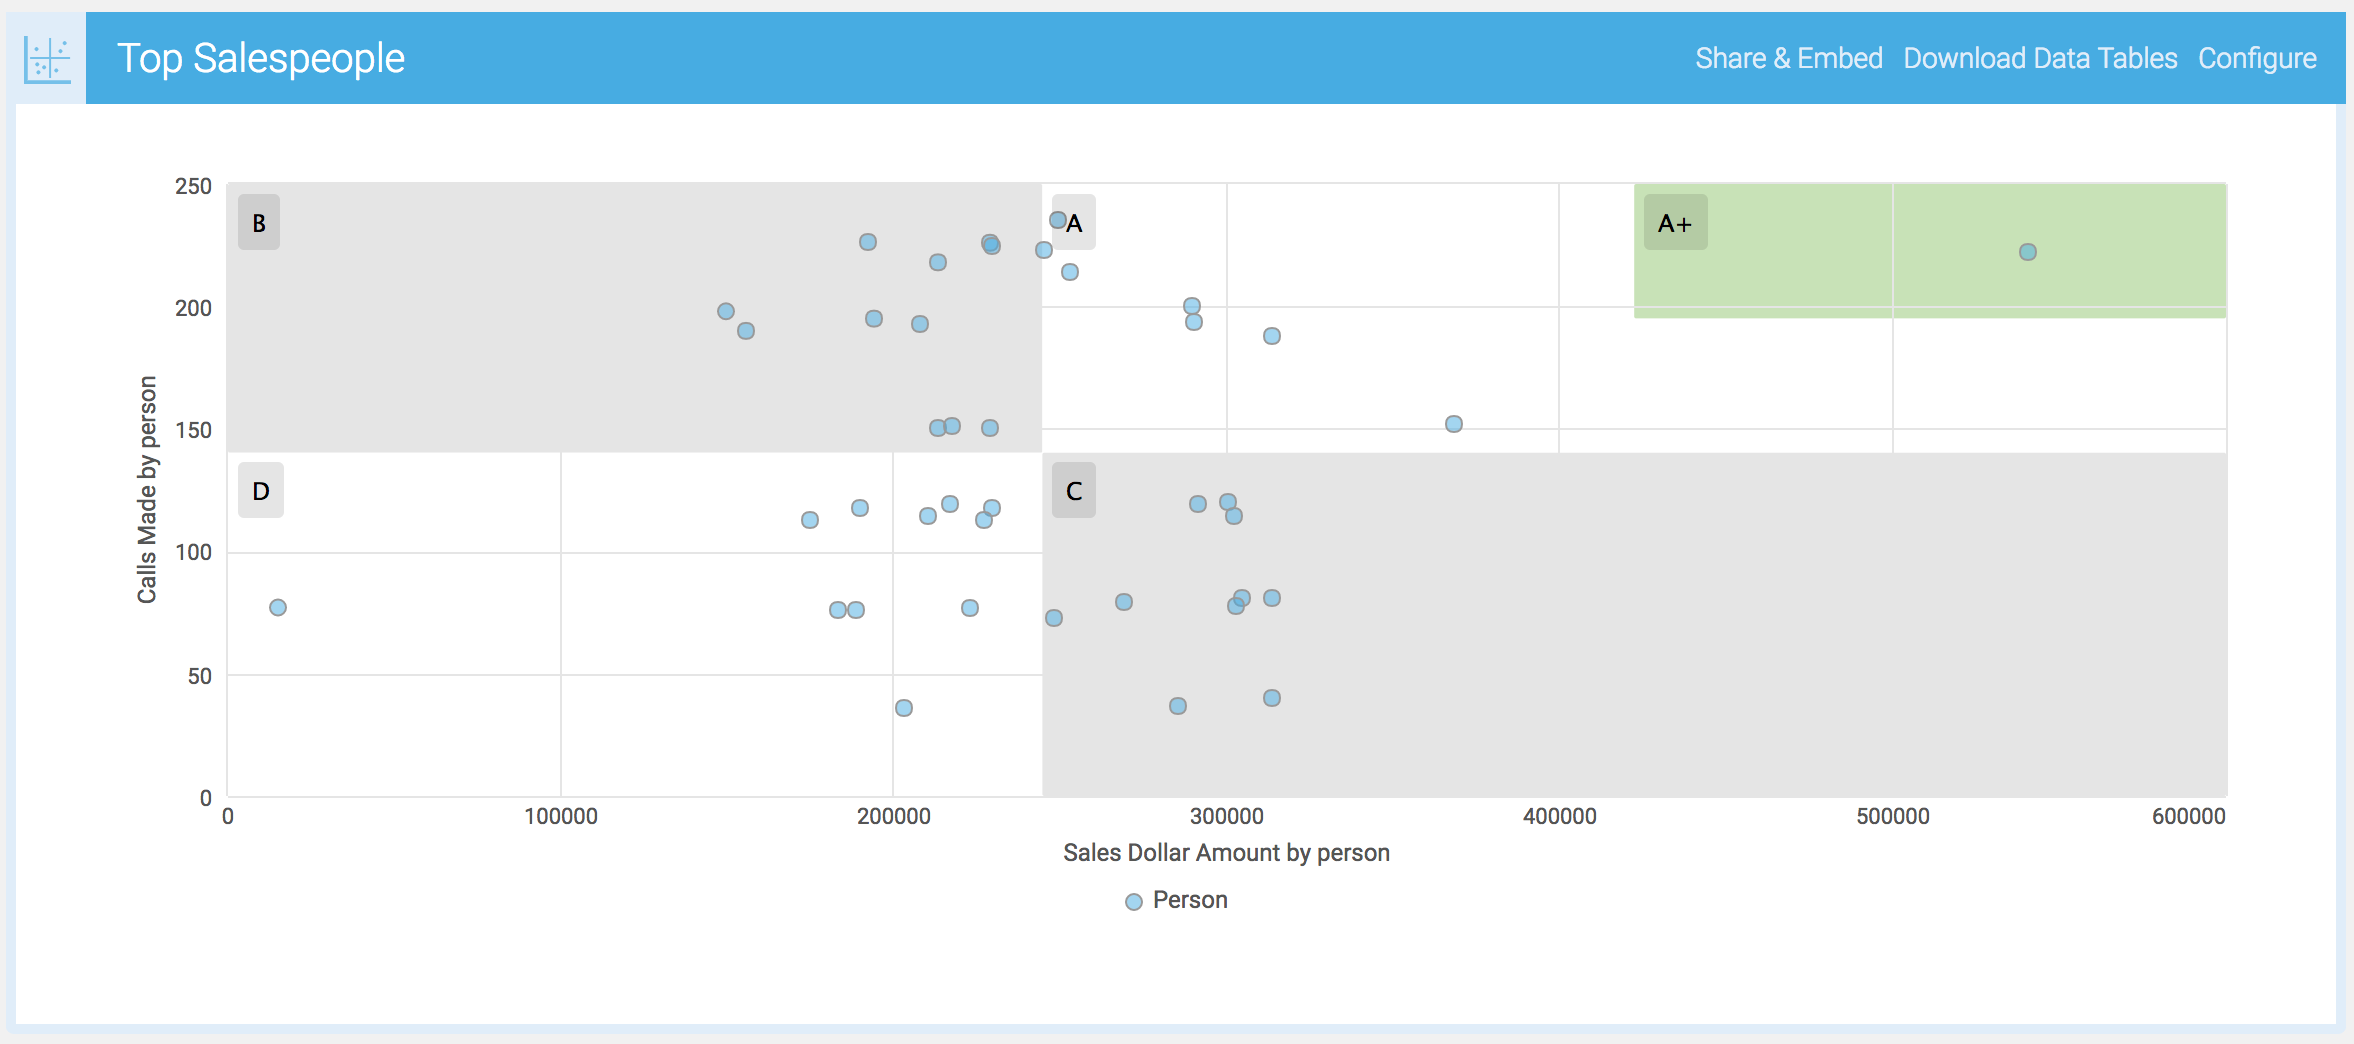Click the data point inside the green A+ zone
Screen dimensions: 2354x1044
point(2027,252)
